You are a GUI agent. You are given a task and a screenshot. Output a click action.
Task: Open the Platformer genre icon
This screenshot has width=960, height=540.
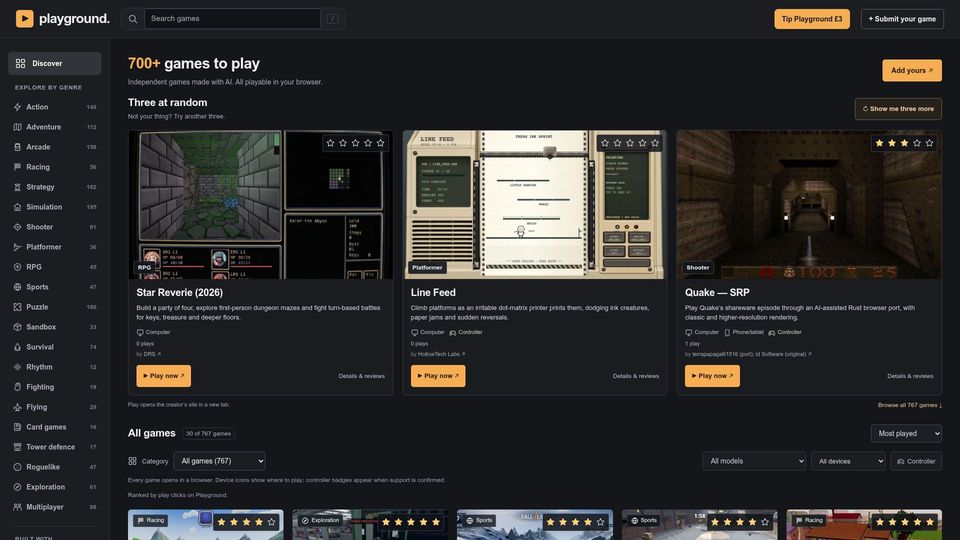click(17, 247)
